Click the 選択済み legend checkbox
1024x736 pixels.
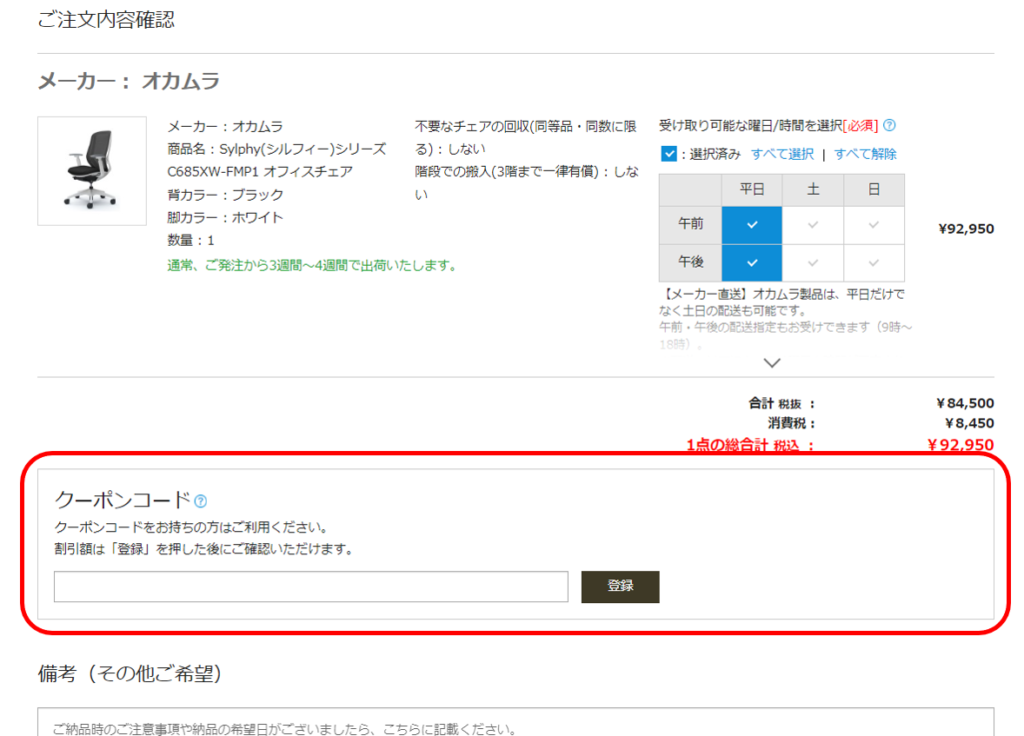(x=669, y=154)
